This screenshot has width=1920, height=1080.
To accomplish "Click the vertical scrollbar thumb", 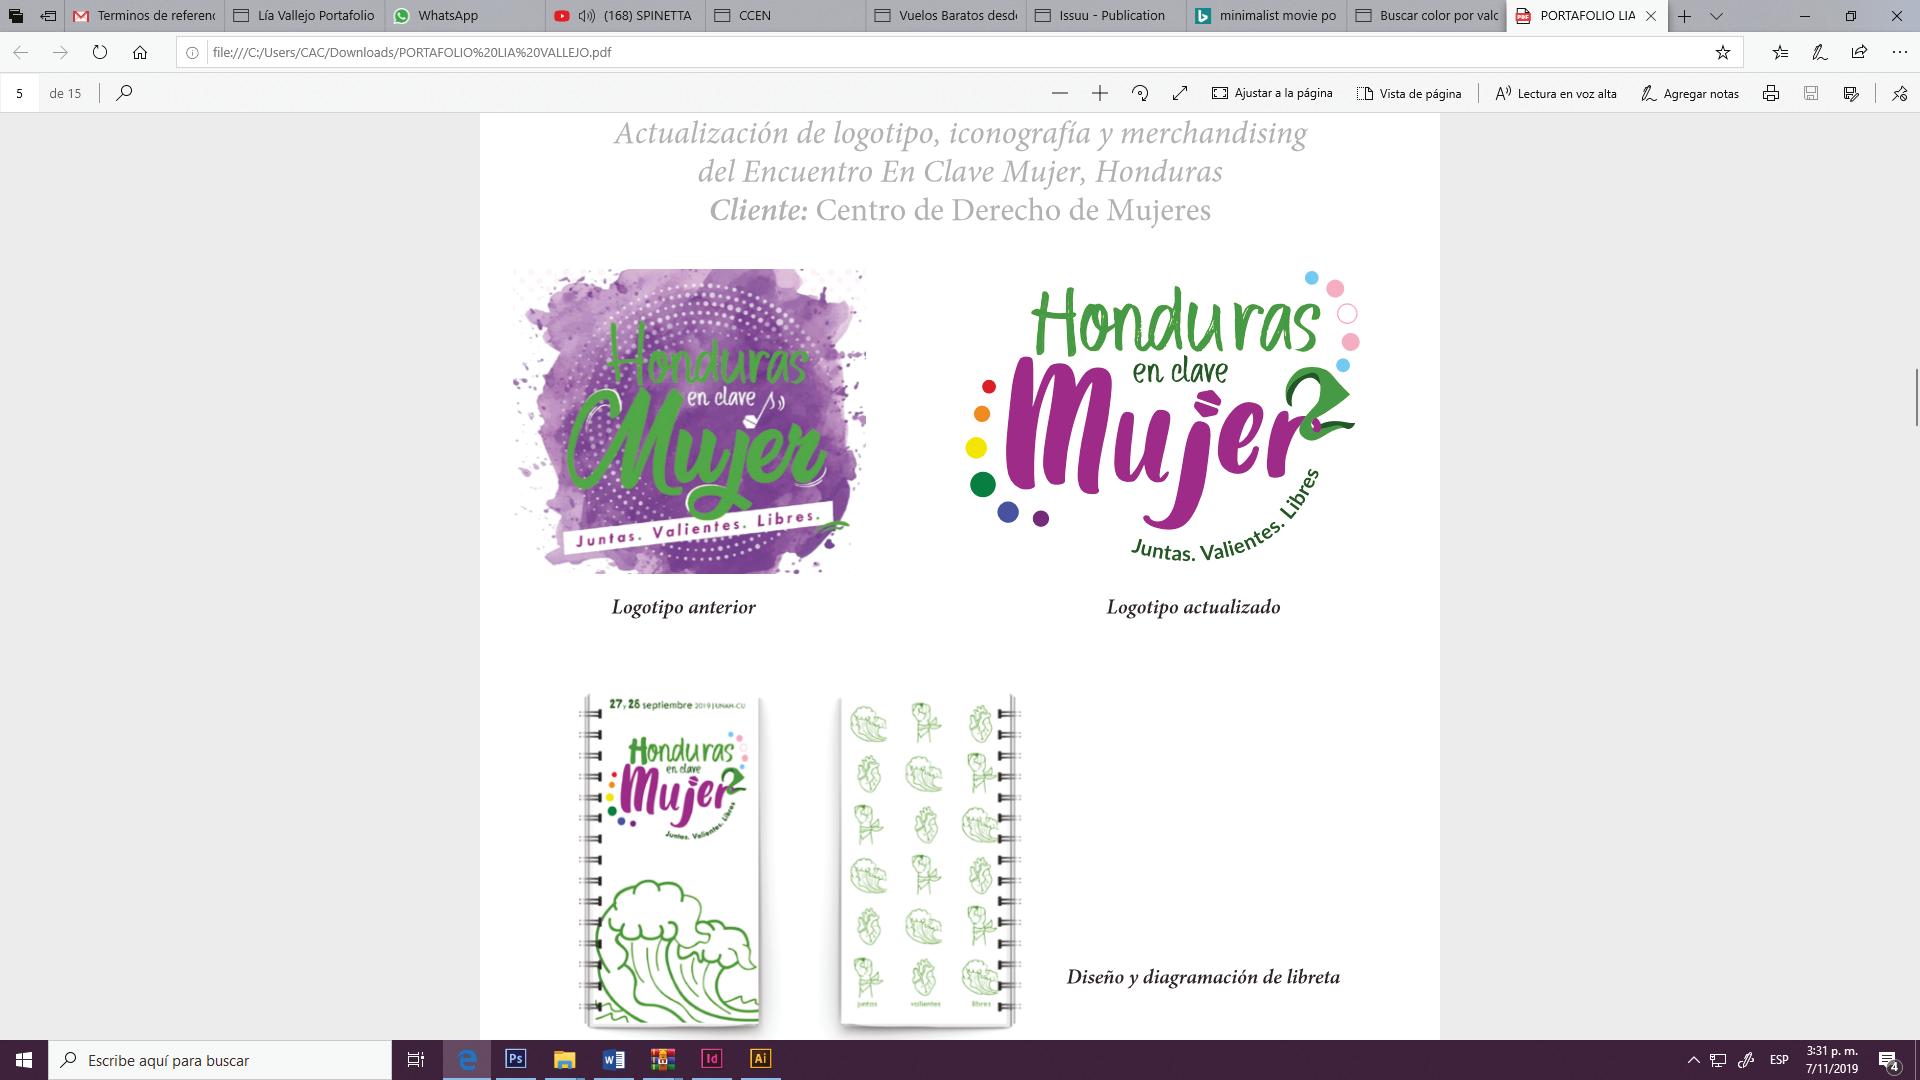I will (1915, 397).
